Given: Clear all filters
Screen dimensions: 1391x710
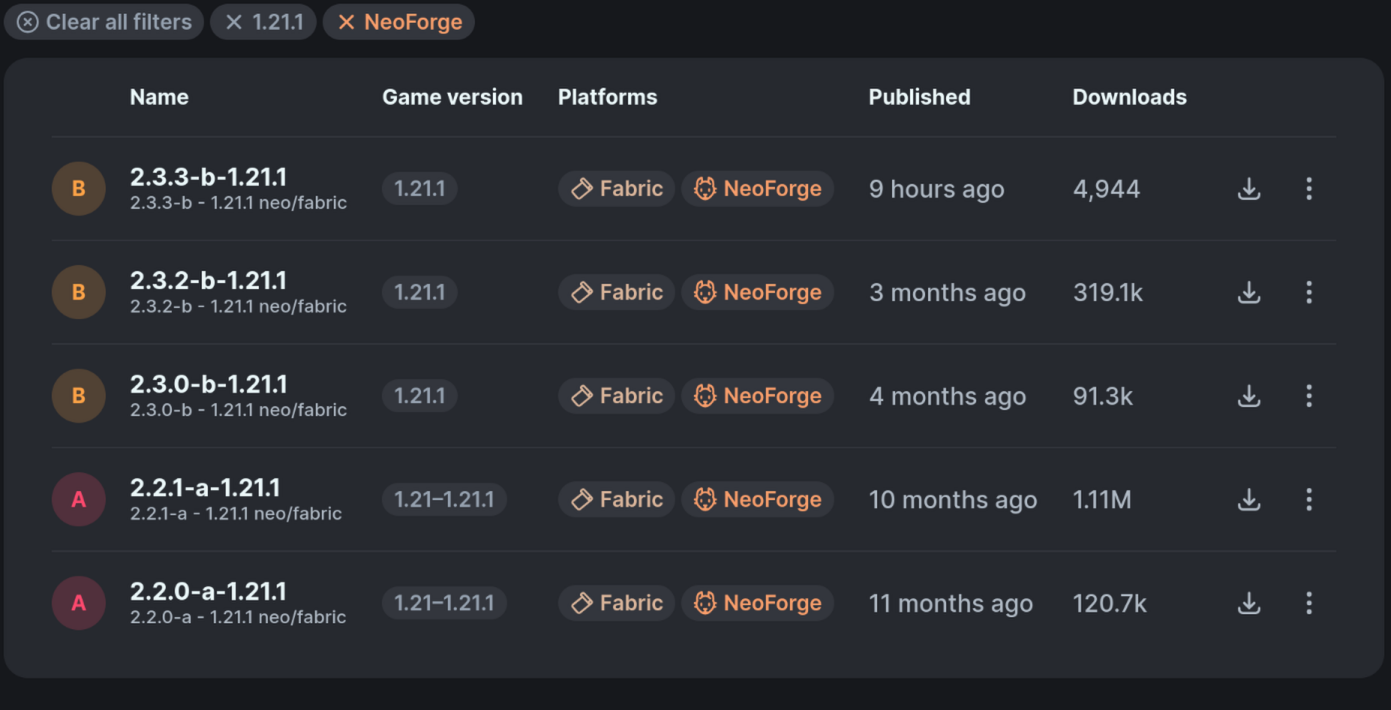Looking at the screenshot, I should click(x=104, y=22).
